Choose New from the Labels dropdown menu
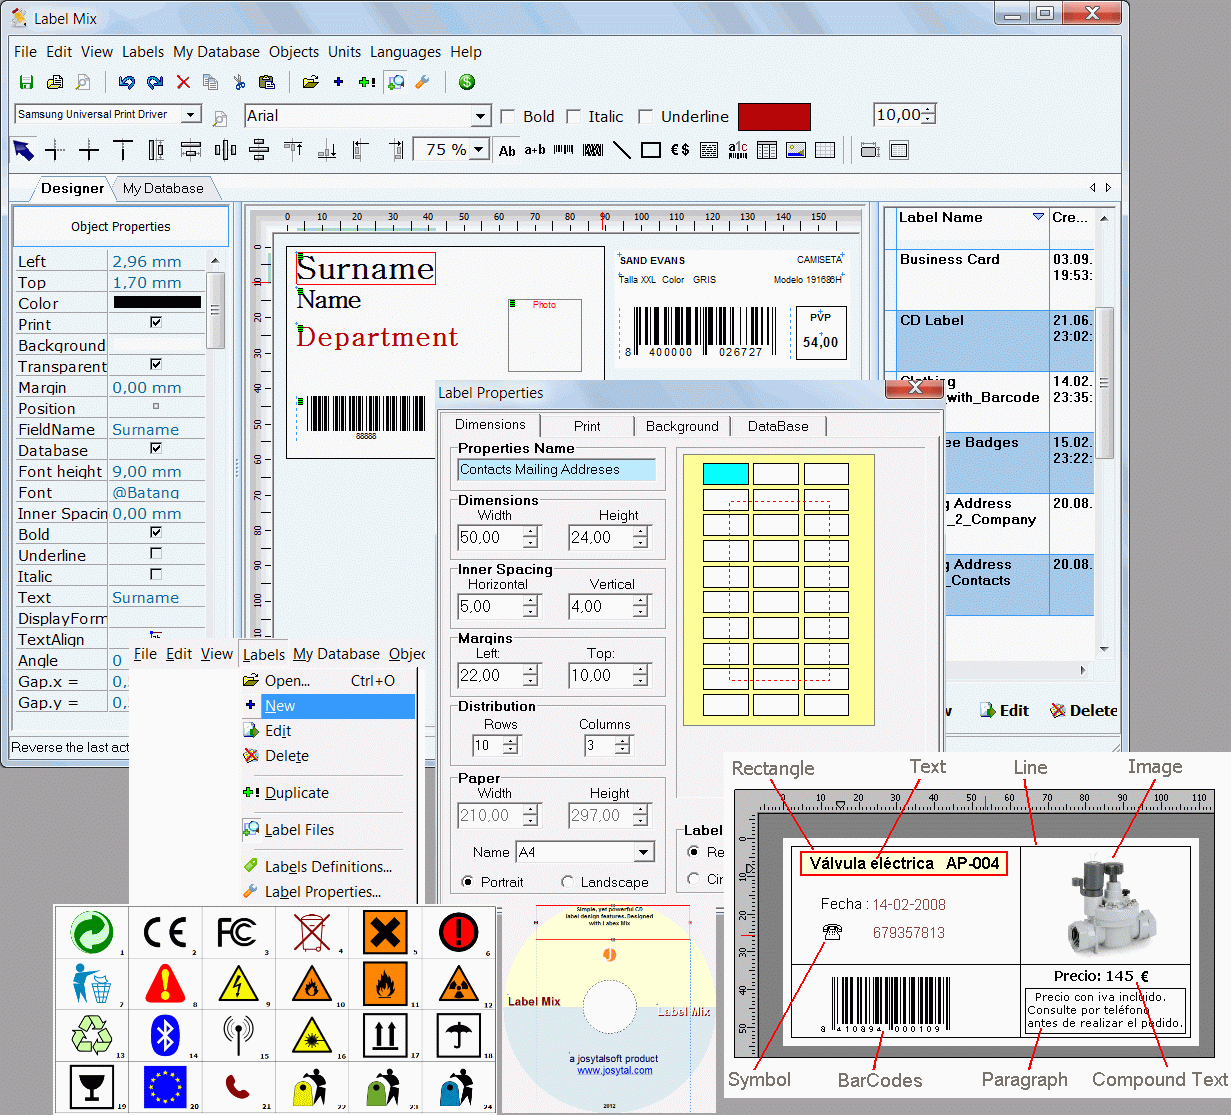Viewport: 1231px width, 1115px height. point(328,706)
